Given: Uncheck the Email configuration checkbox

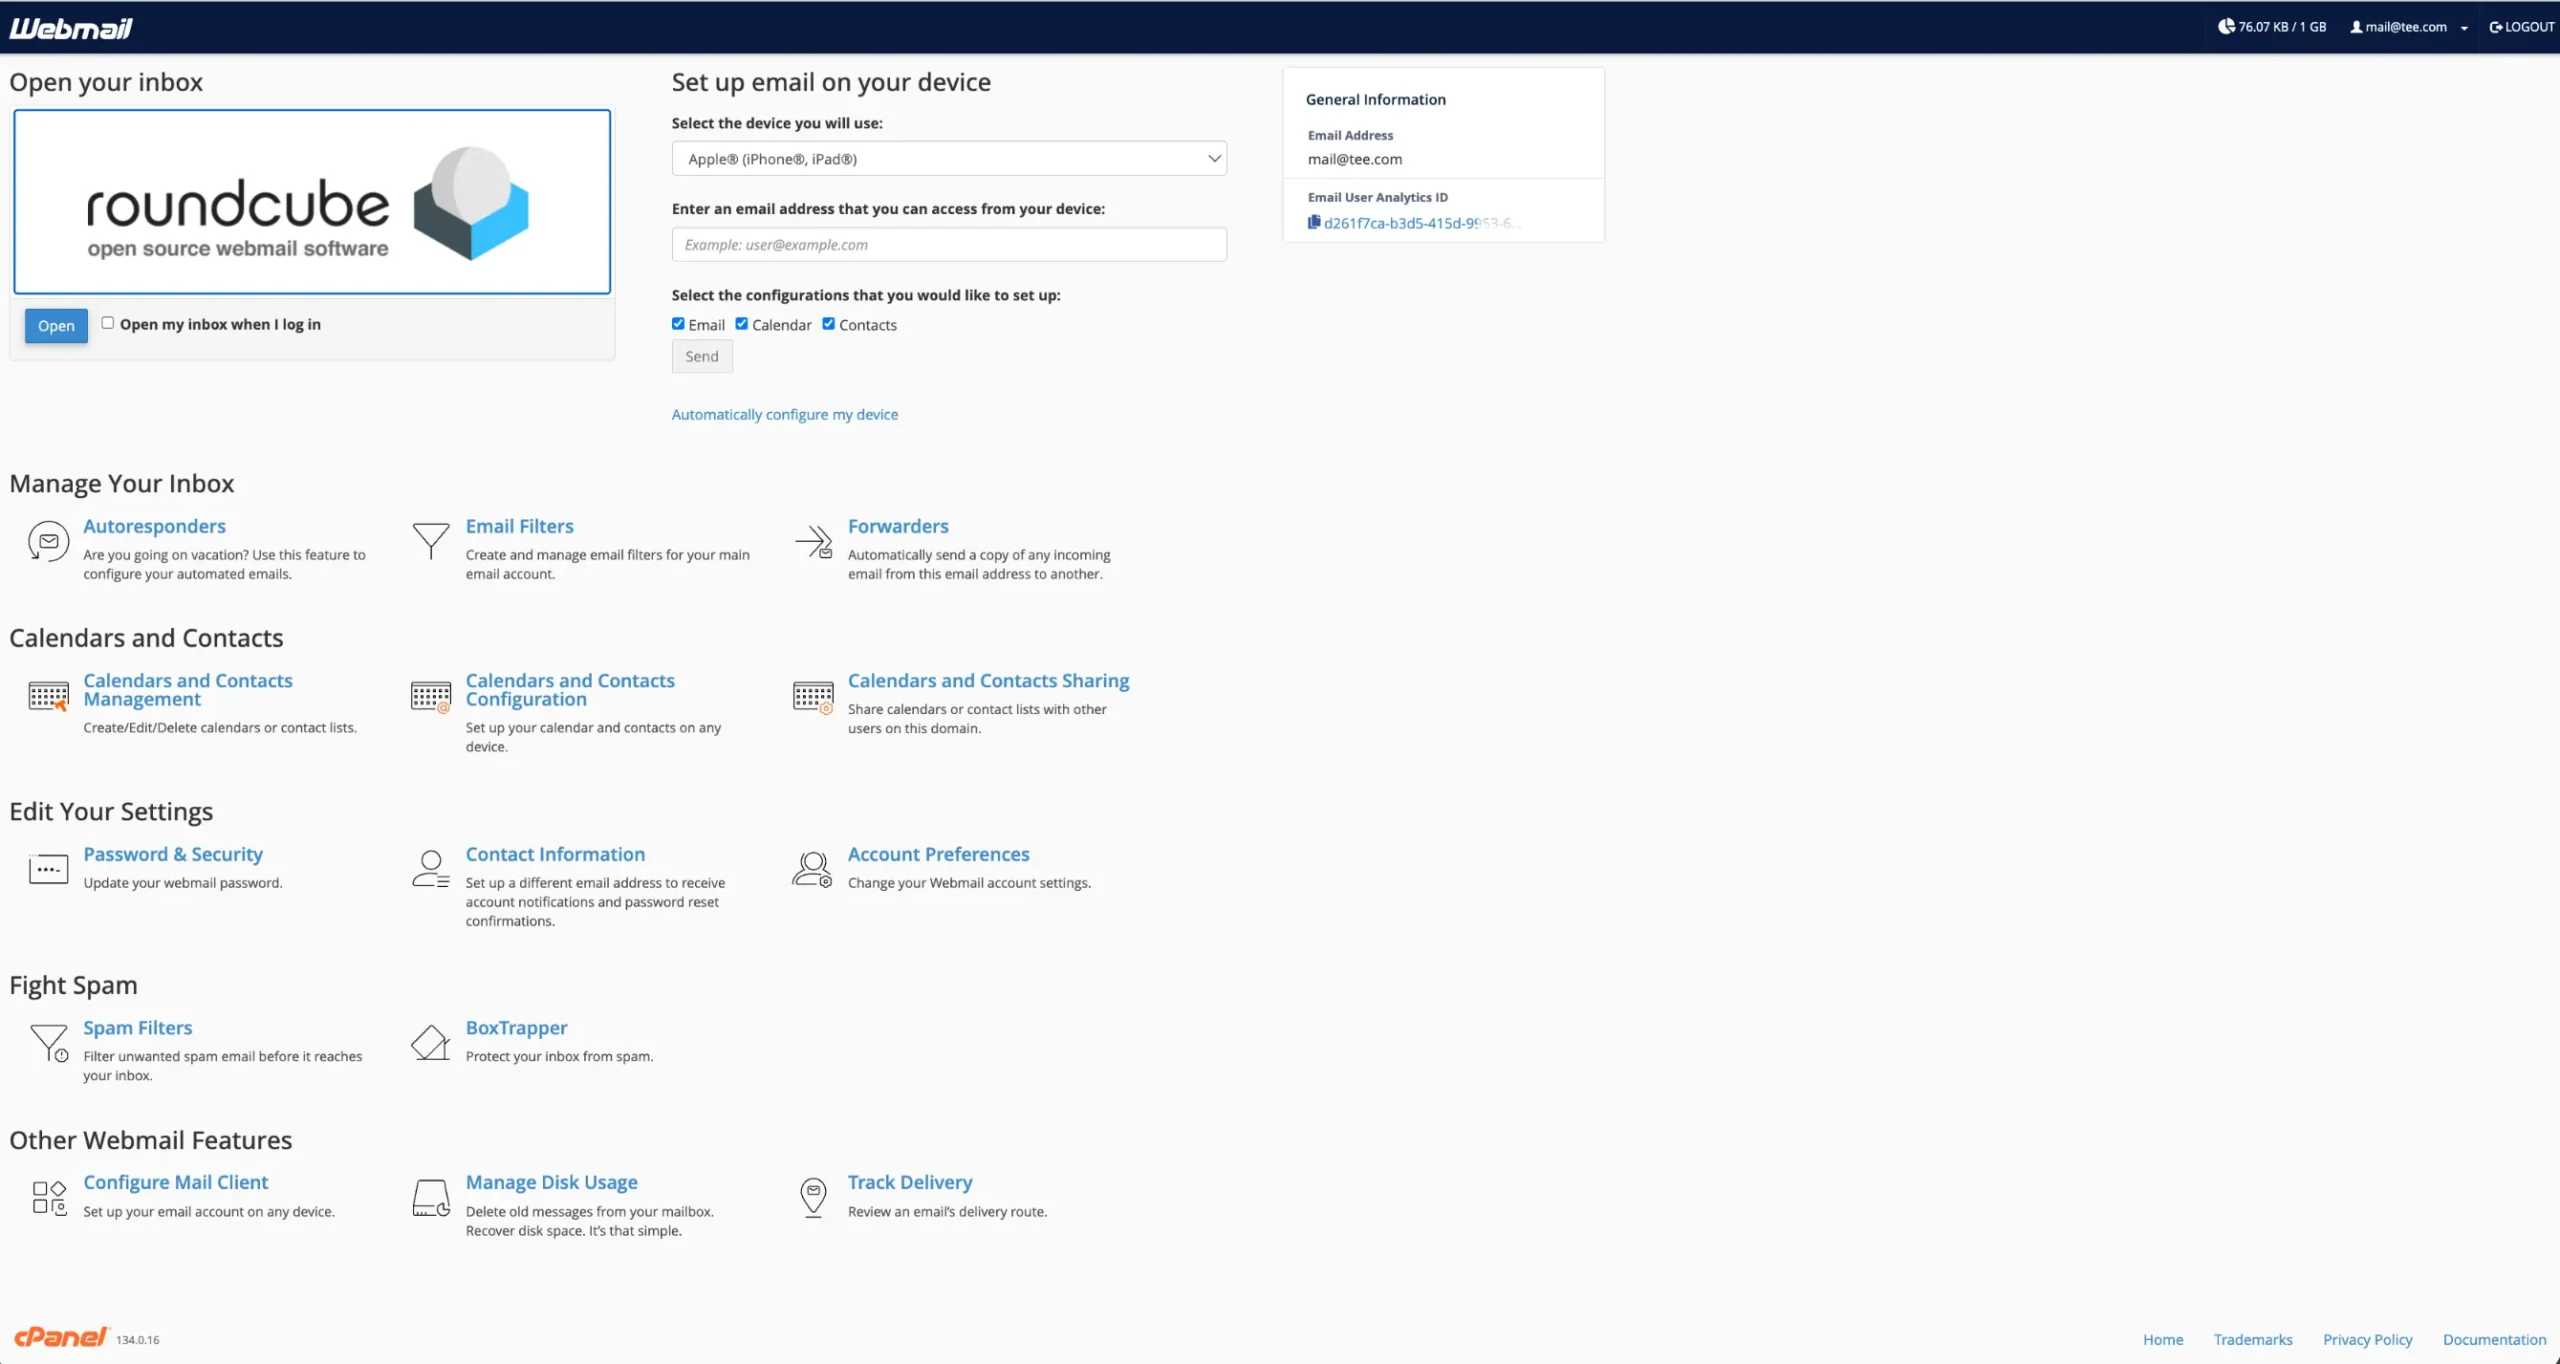Looking at the screenshot, I should click(x=678, y=324).
